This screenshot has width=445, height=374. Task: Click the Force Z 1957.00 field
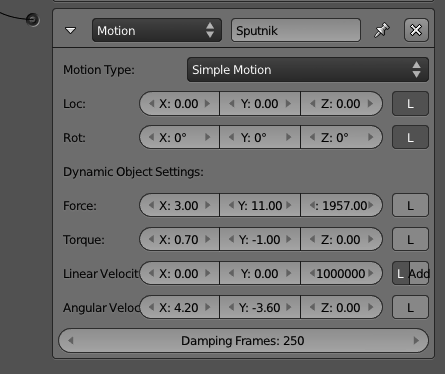(x=341, y=205)
